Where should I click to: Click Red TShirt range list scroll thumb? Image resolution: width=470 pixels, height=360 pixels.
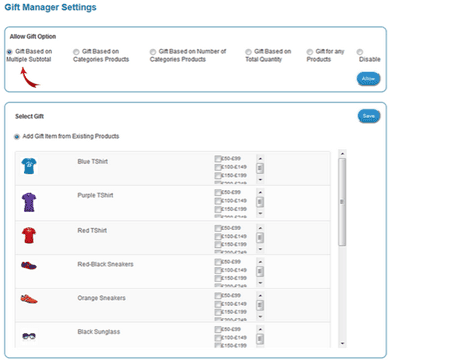click(260, 238)
